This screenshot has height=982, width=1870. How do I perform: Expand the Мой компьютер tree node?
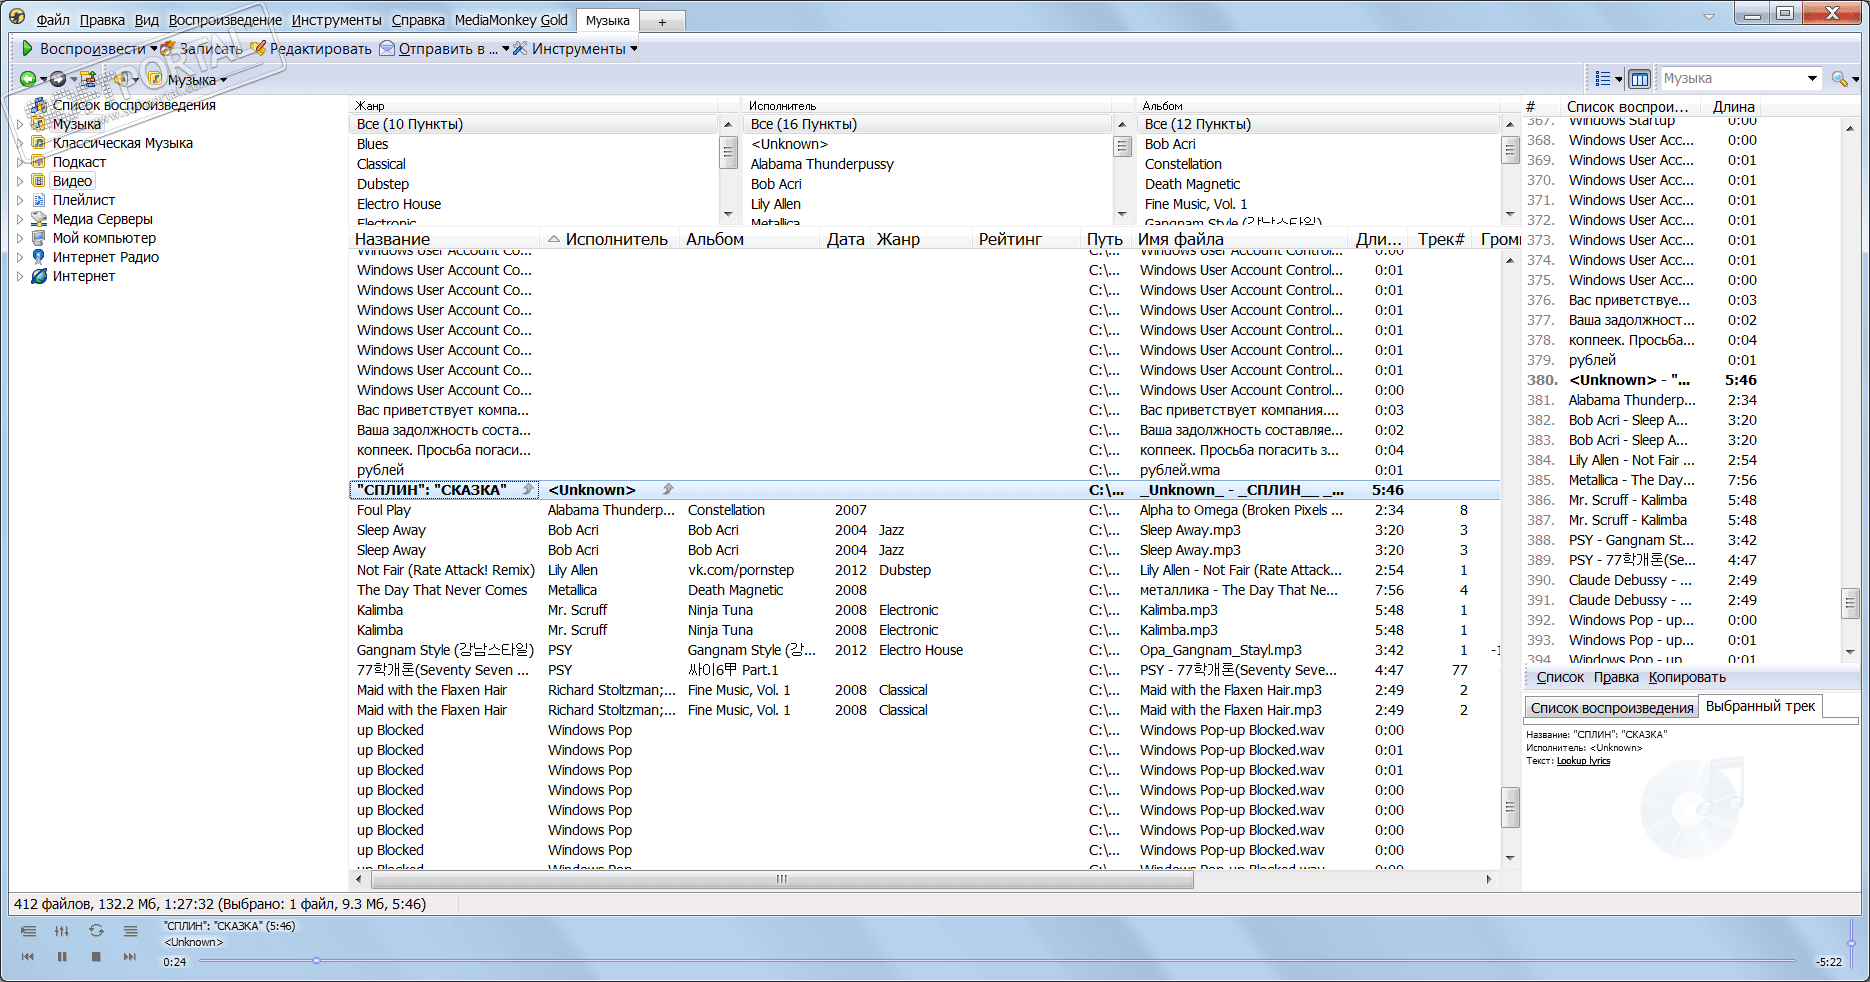coord(19,238)
